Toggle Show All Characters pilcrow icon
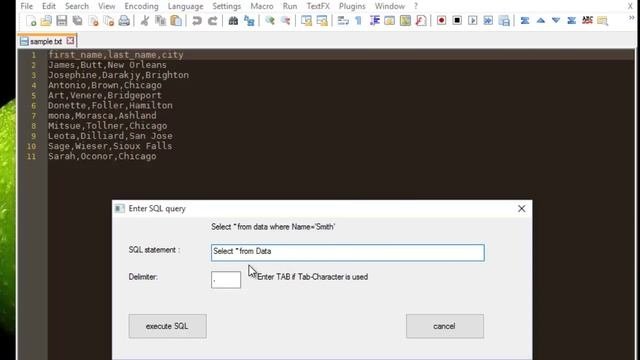Viewport: 640px width, 360px height. pos(358,20)
